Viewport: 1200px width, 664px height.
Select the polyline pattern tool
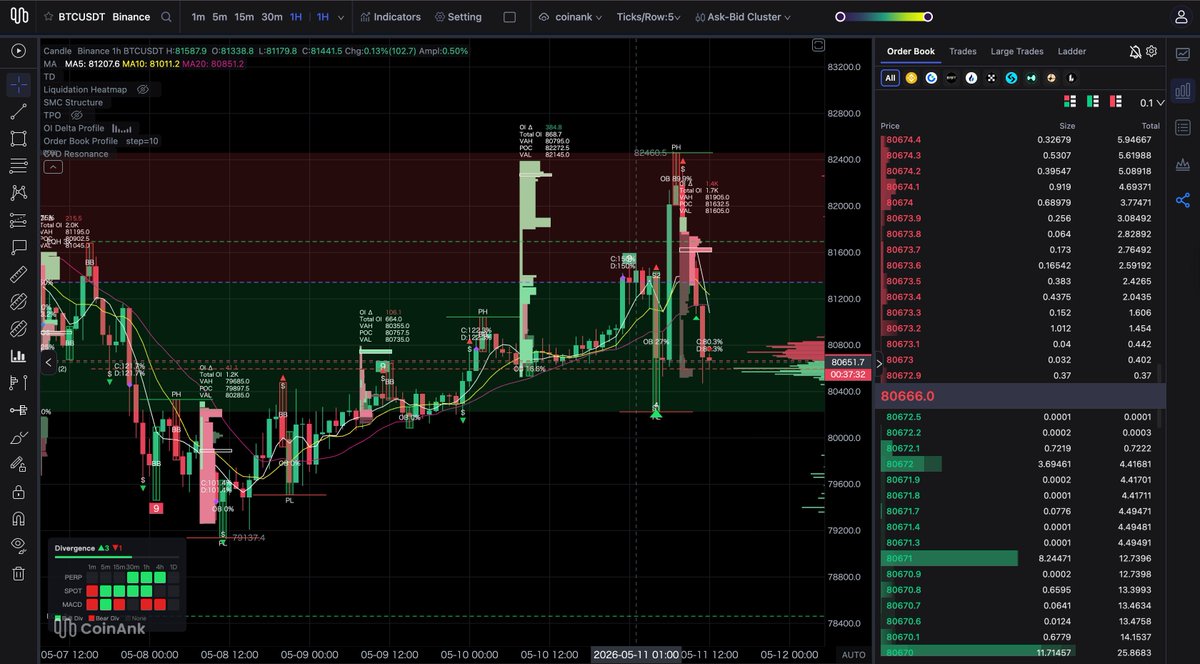tap(18, 193)
